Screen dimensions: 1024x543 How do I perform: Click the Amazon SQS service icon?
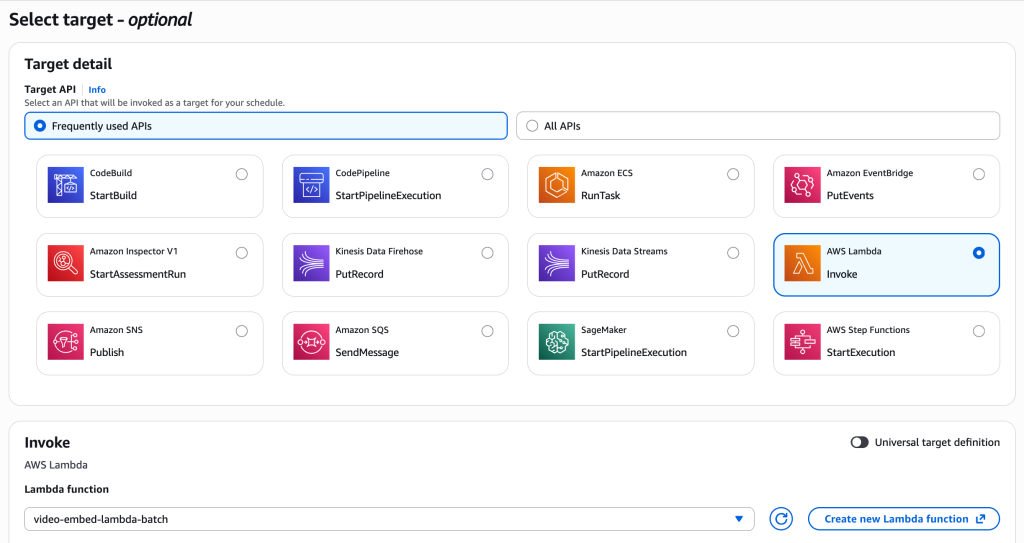(x=311, y=342)
